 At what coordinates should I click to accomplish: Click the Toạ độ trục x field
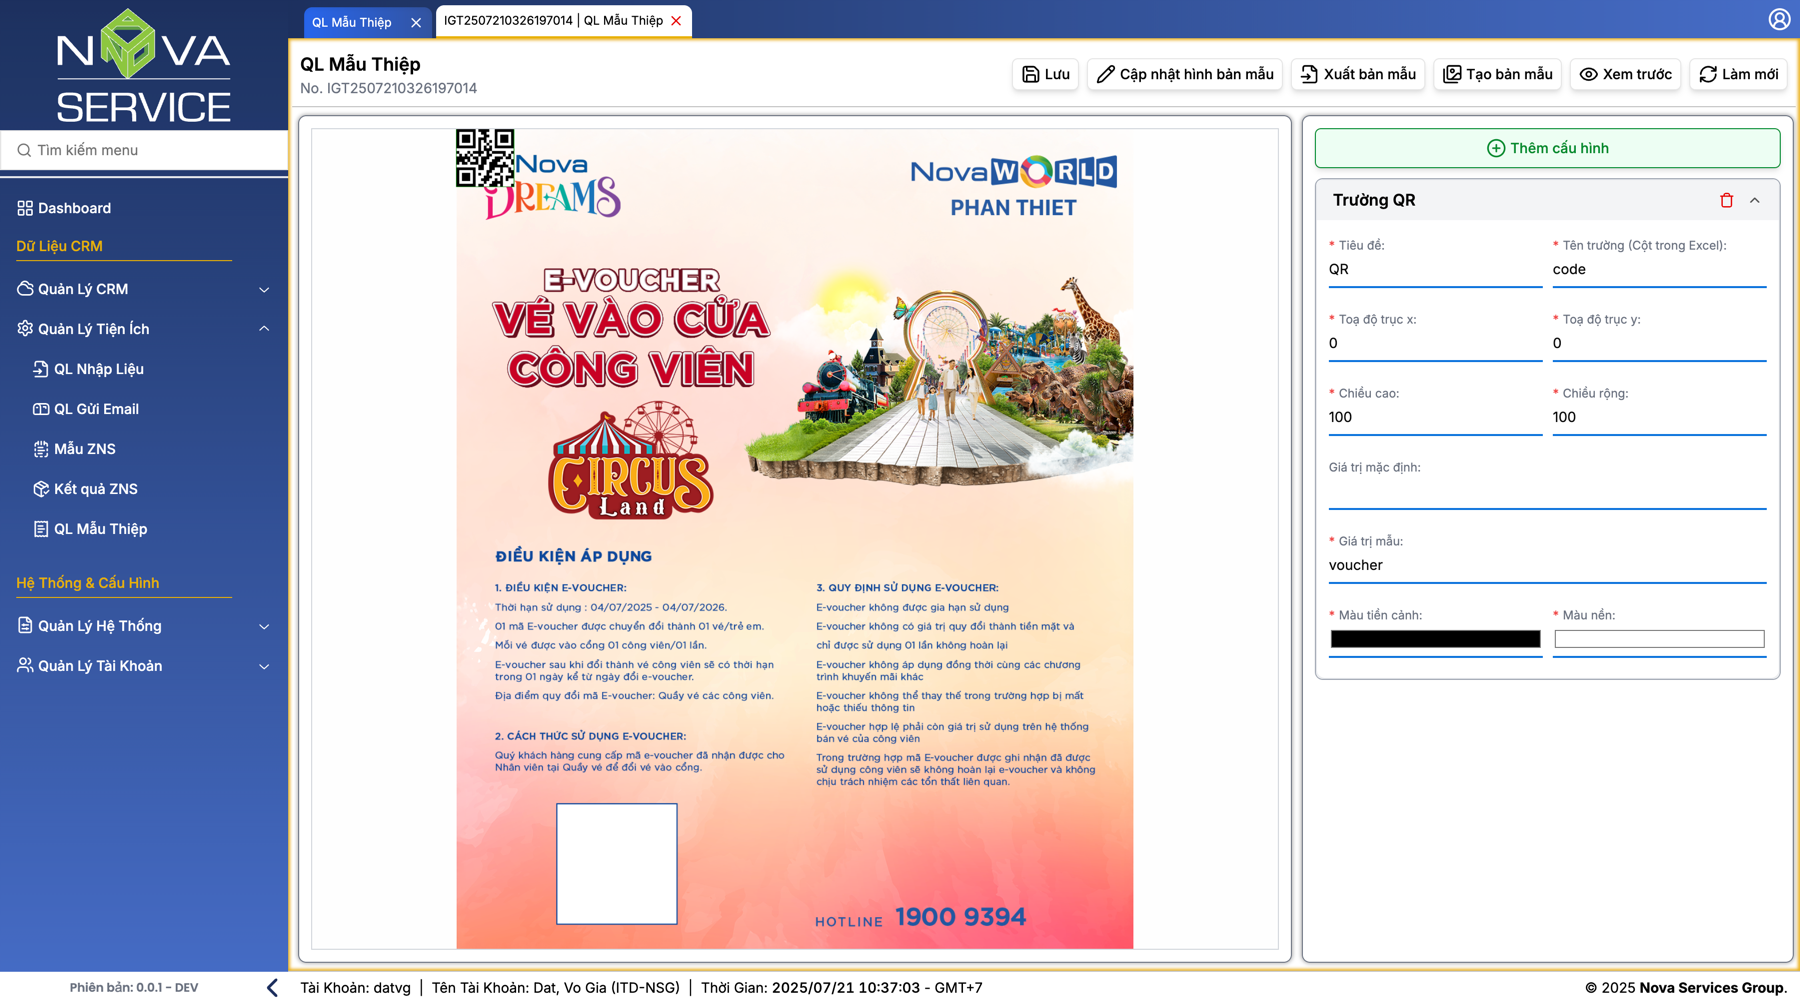(1435, 344)
